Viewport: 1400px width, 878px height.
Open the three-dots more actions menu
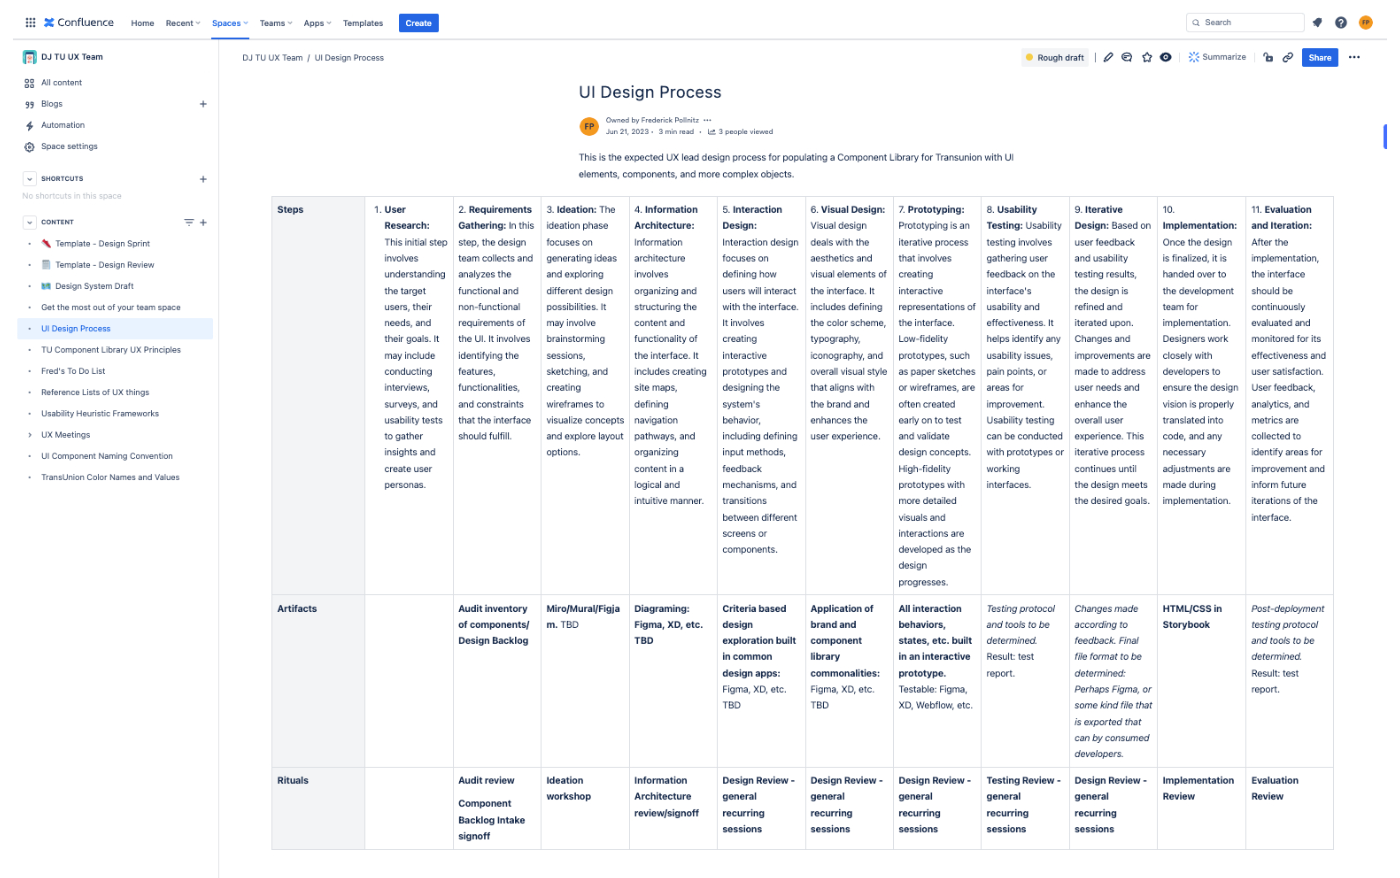tap(1354, 58)
